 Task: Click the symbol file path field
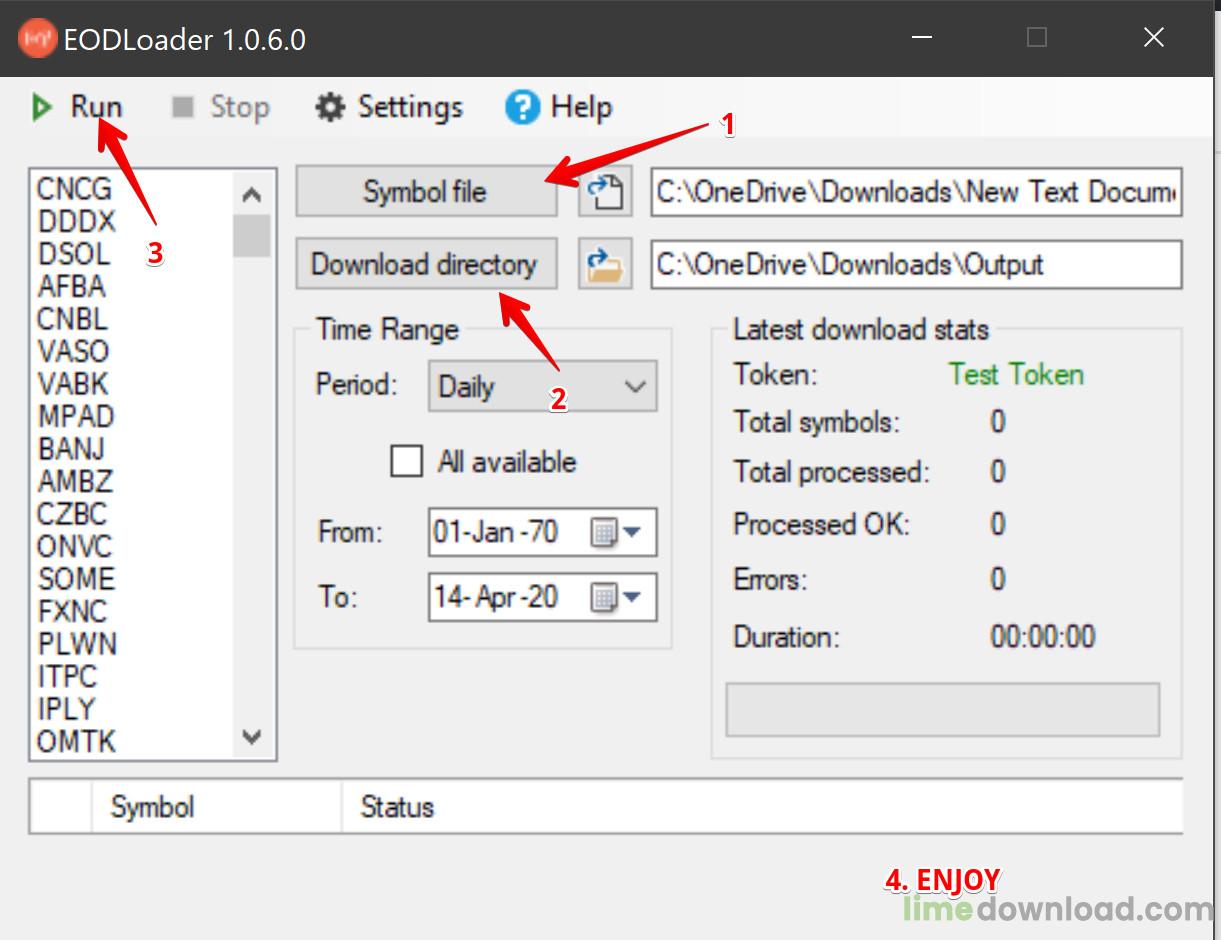916,192
